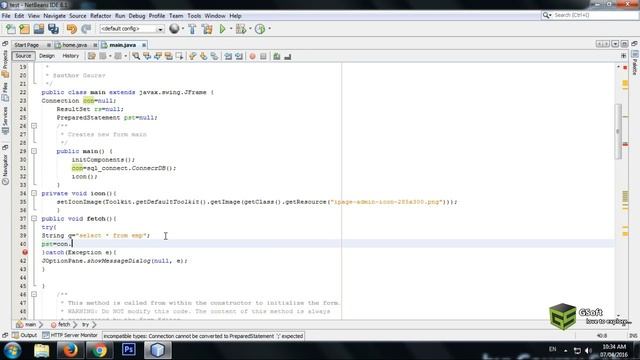Click the Profile Project clock icon
This screenshot has width=640, height=360.
click(x=260, y=29)
